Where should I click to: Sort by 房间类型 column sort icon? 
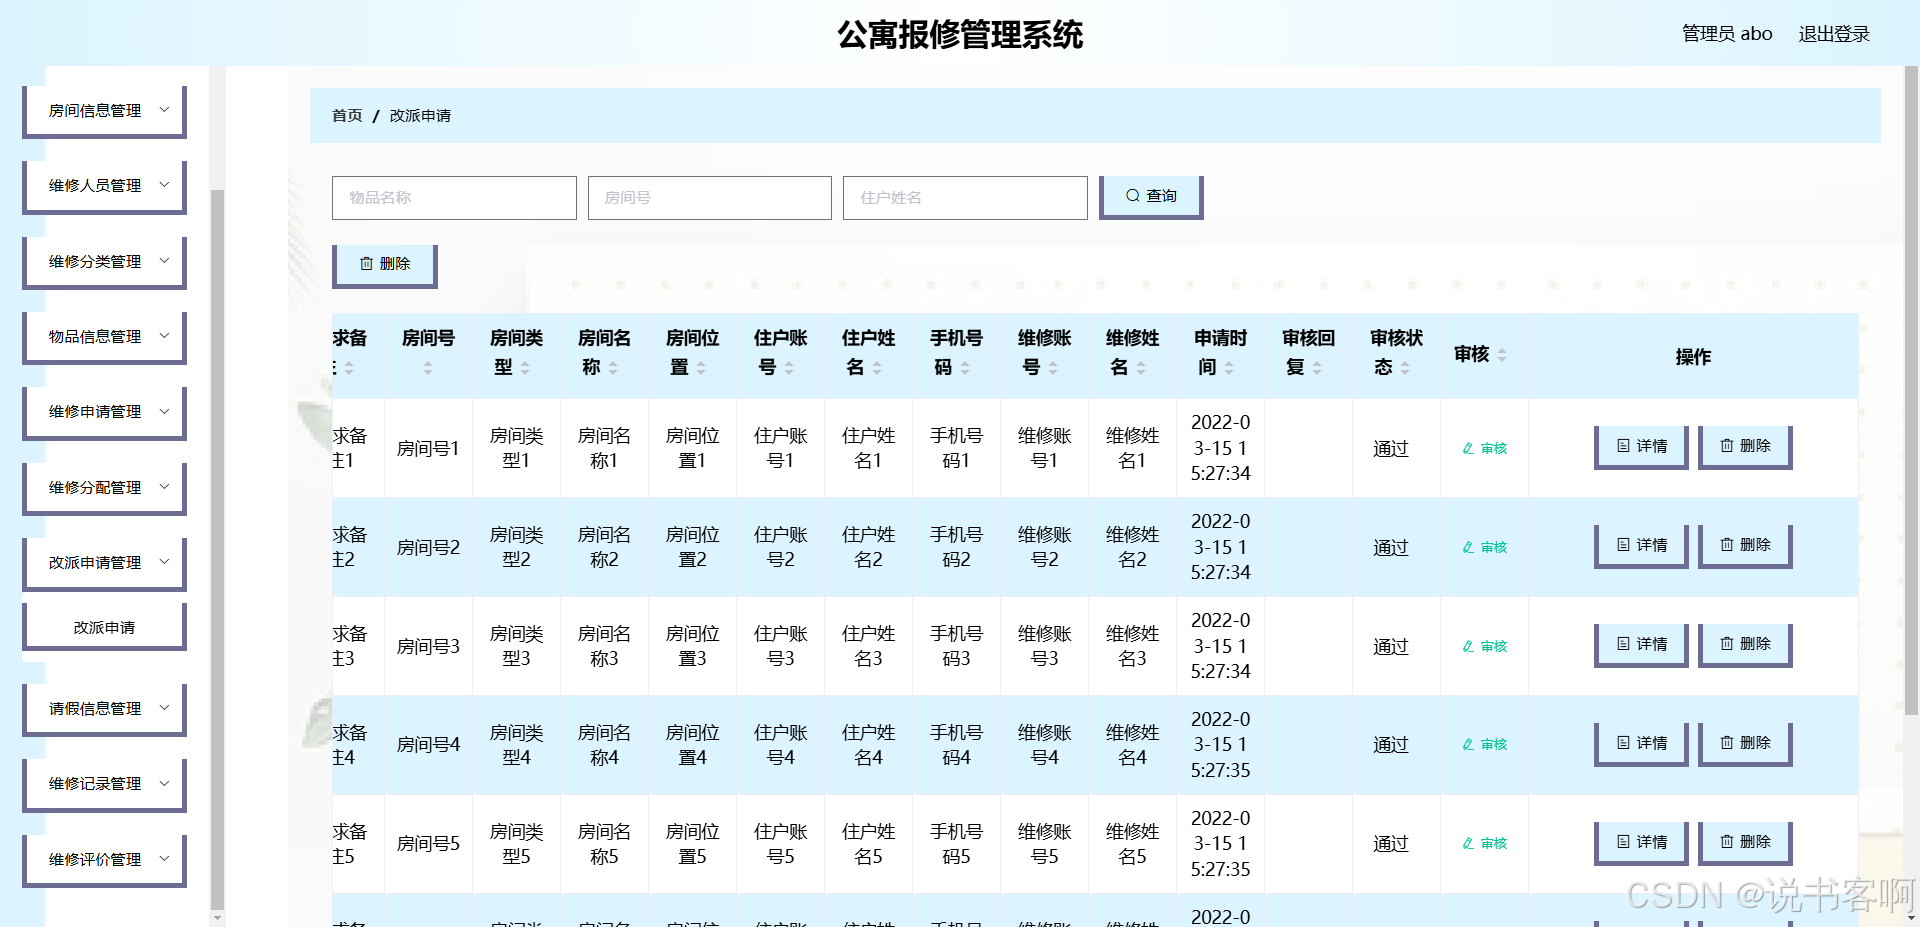click(x=525, y=368)
